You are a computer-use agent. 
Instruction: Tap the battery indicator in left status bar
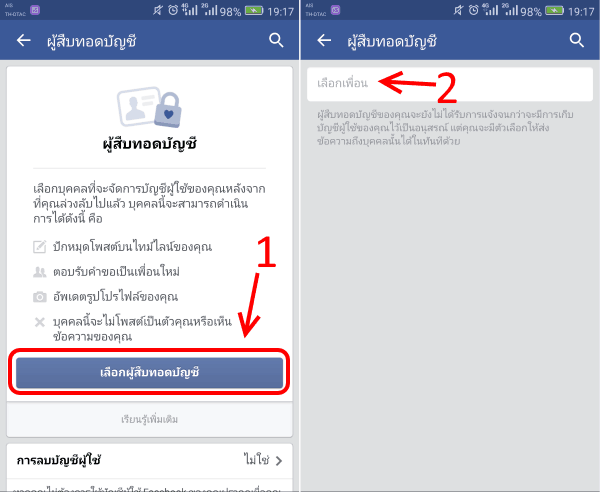pyautogui.click(x=254, y=11)
